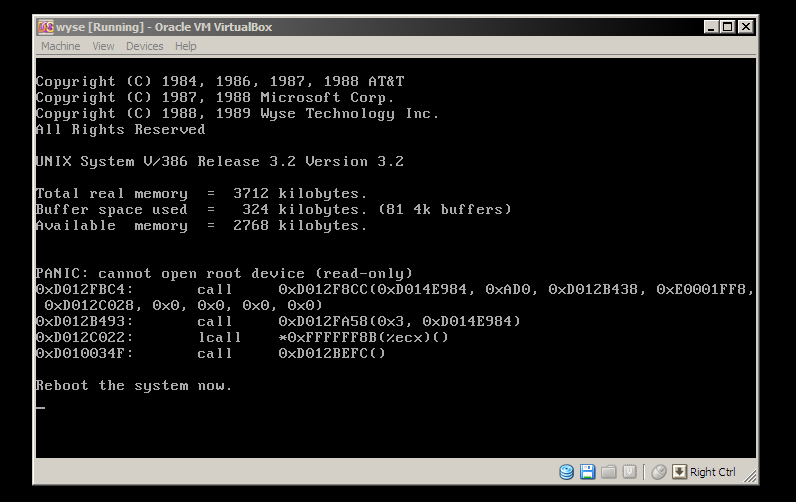The height and width of the screenshot is (502, 796).
Task: Click the virtualization chip status icon
Action: 629,472
